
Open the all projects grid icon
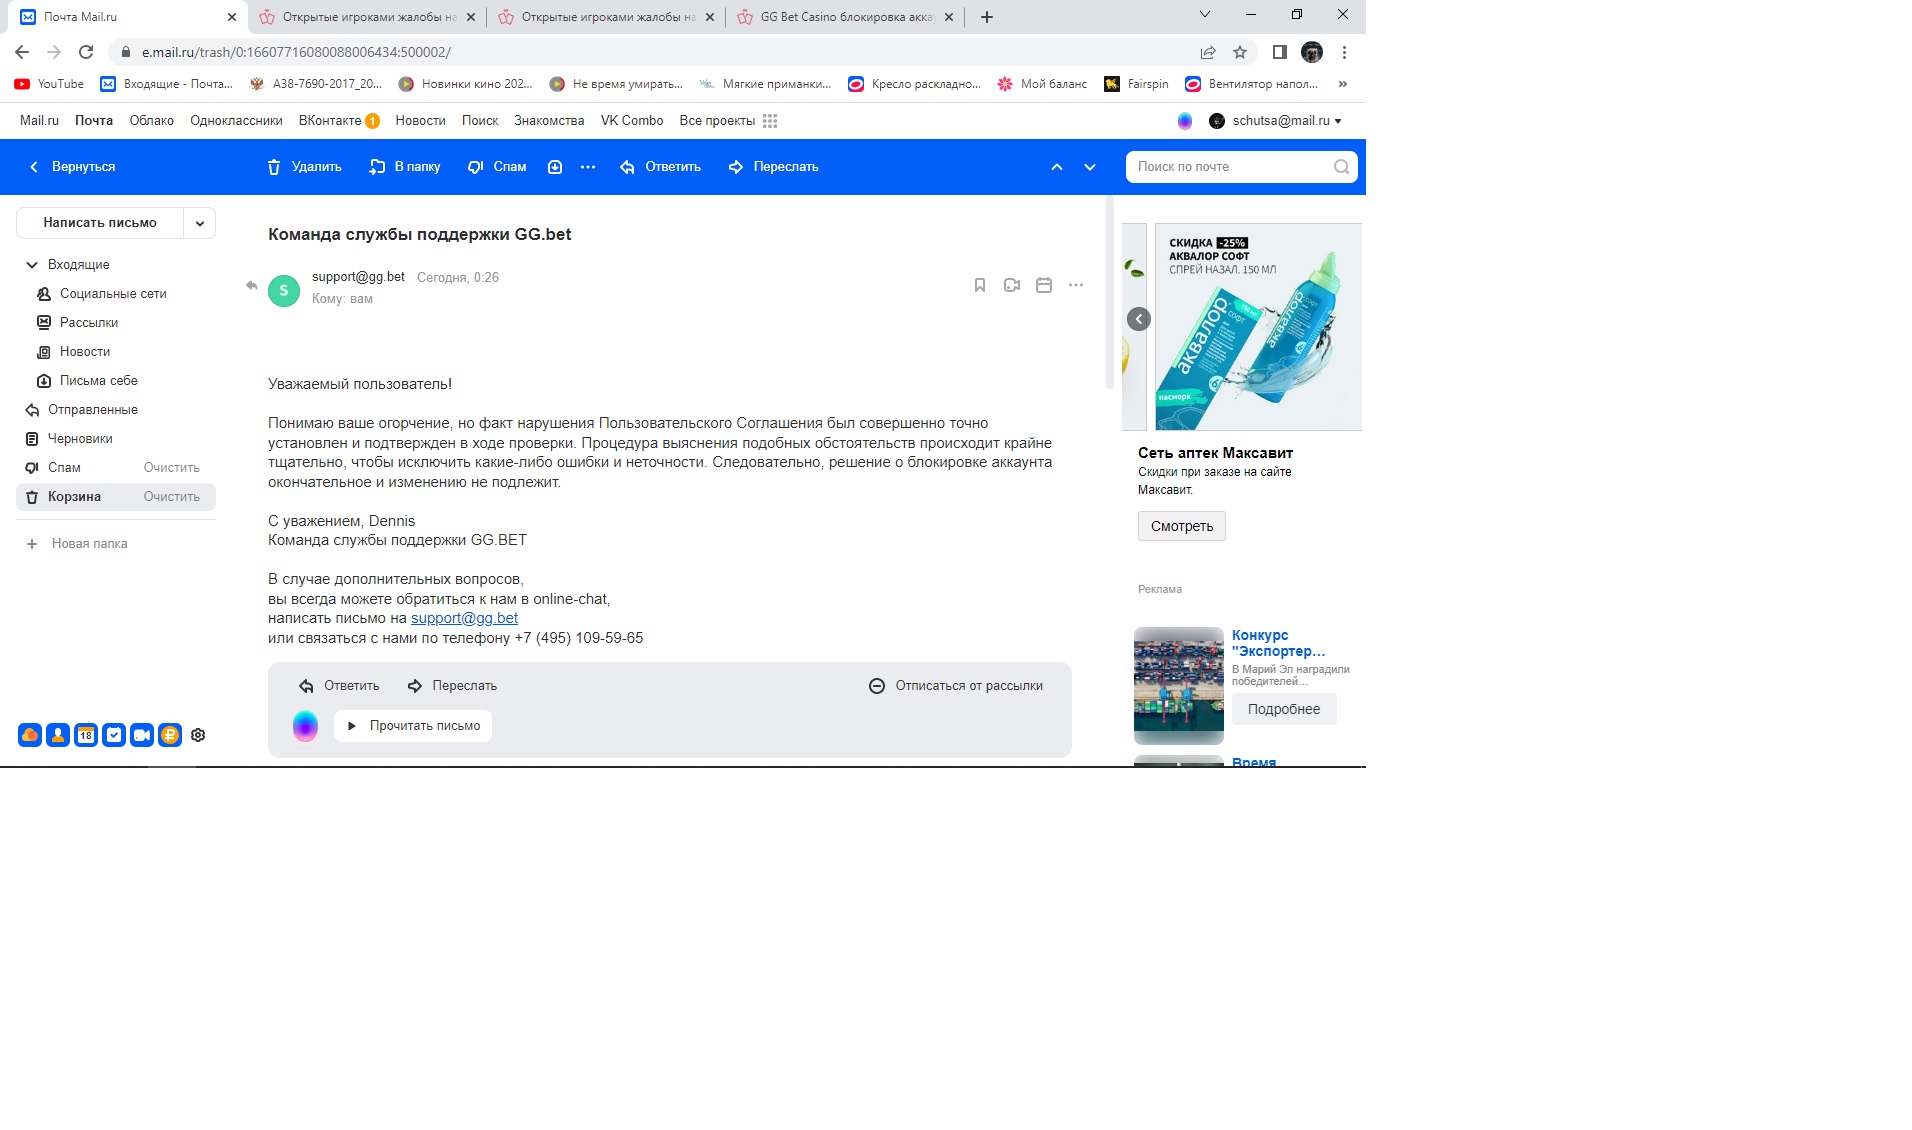770,121
